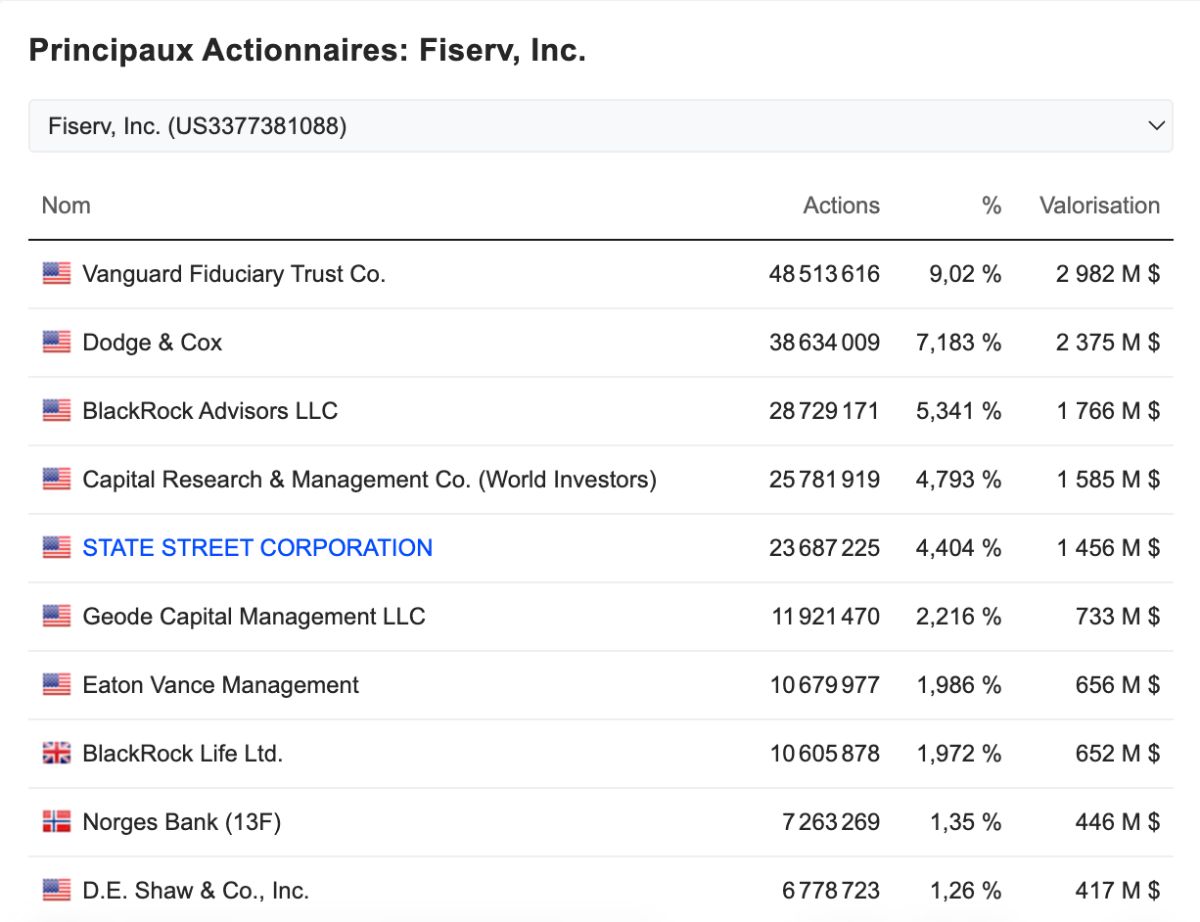Select the Capital Research & Management Co. row name
Screen dimensions: 1200x922
(369, 480)
